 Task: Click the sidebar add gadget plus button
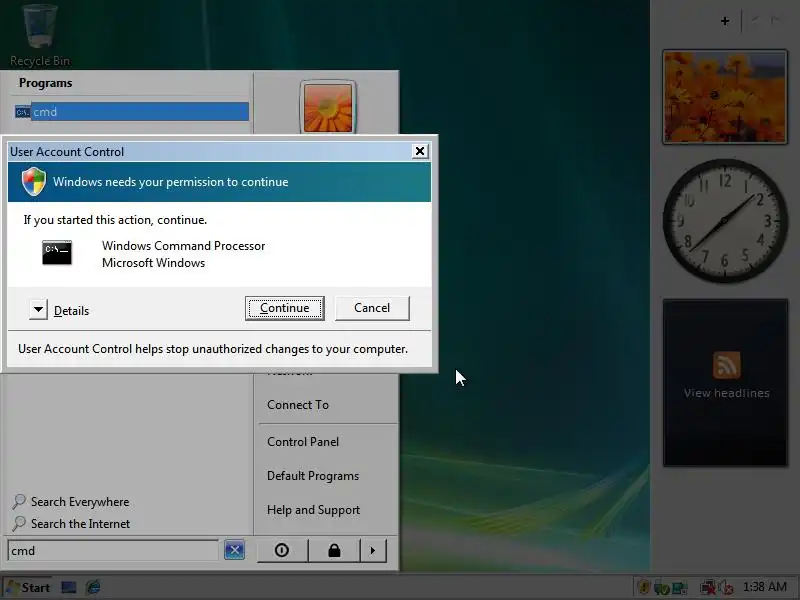click(x=724, y=21)
